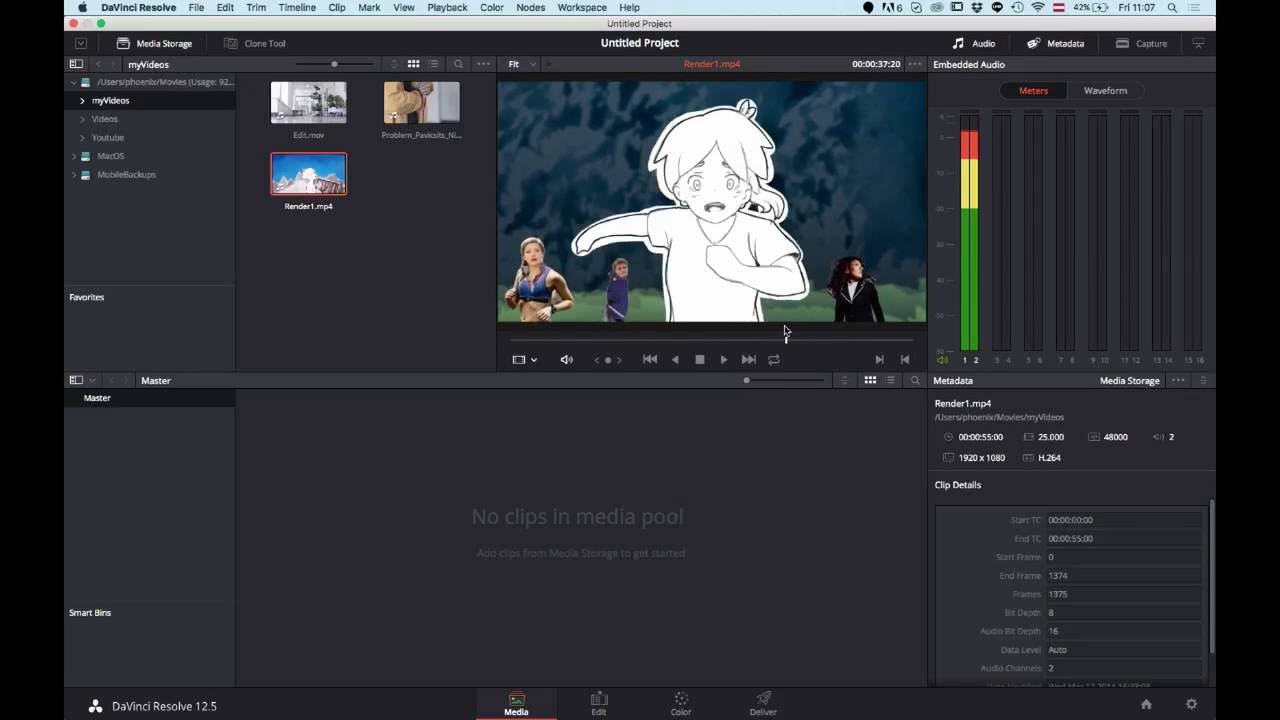Switch to the Waveform tab
This screenshot has width=1280, height=720.
tap(1105, 91)
